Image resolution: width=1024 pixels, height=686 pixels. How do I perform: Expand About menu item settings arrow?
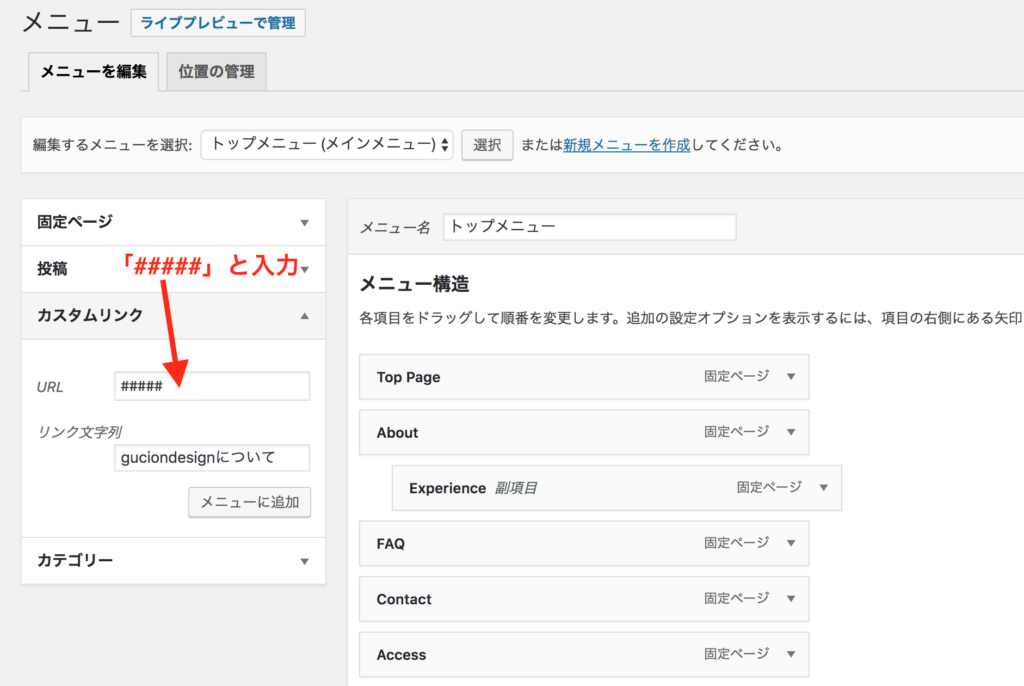[790, 433]
